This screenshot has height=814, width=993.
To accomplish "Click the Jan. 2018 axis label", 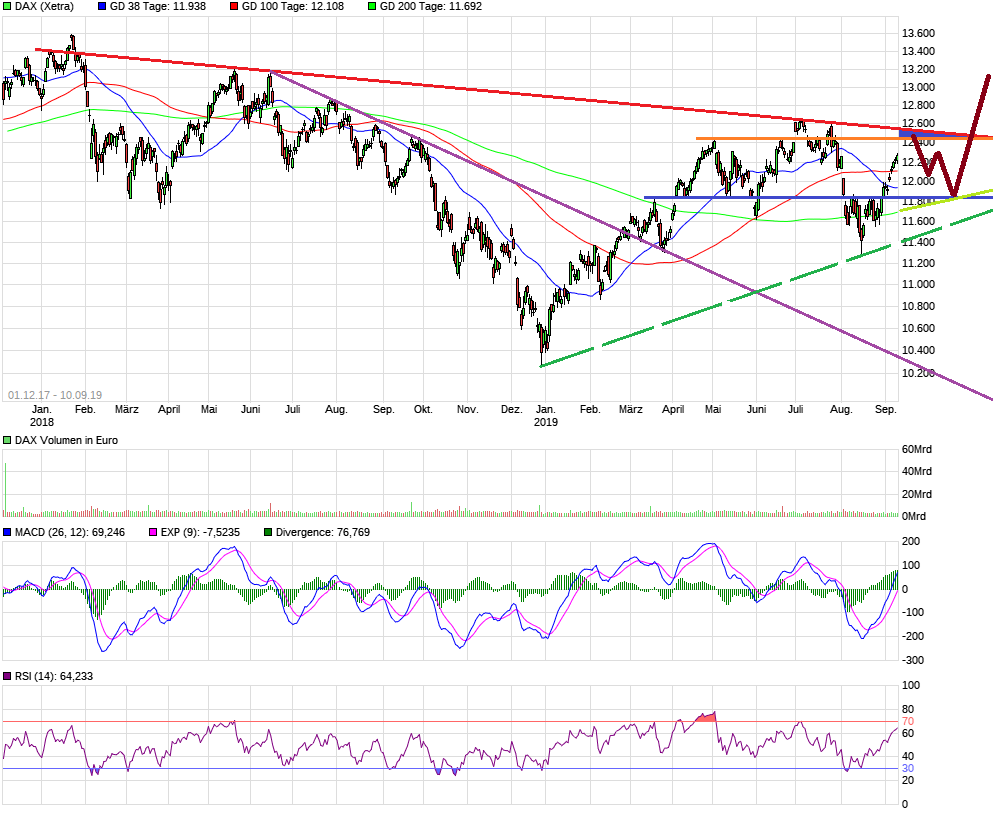I will tap(42, 415).
